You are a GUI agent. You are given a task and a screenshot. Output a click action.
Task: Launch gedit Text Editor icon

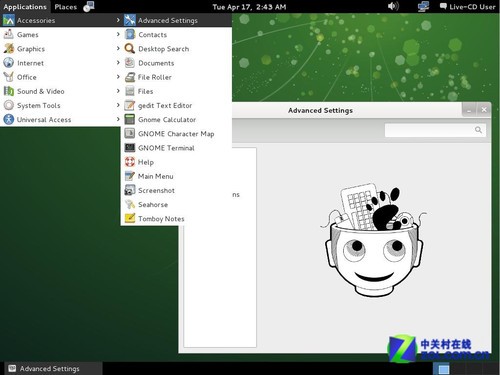pos(130,105)
